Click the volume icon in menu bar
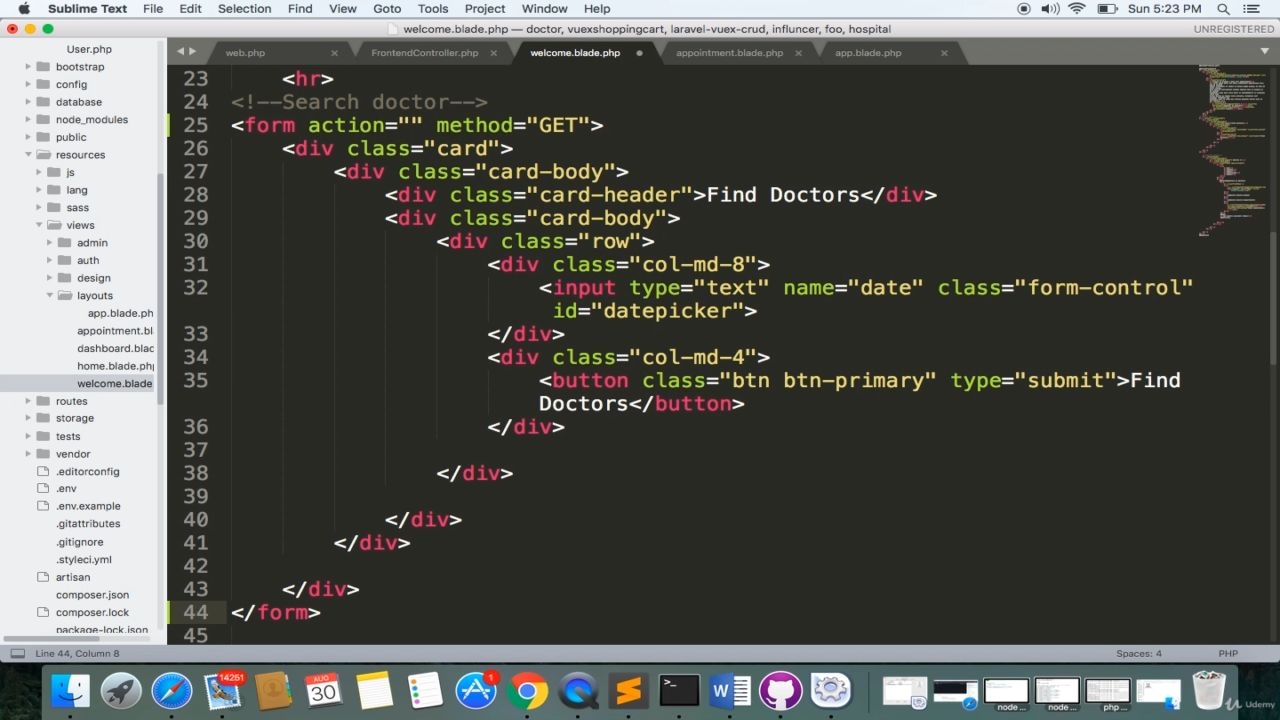Screen dimensions: 1280x720 [1050, 9]
